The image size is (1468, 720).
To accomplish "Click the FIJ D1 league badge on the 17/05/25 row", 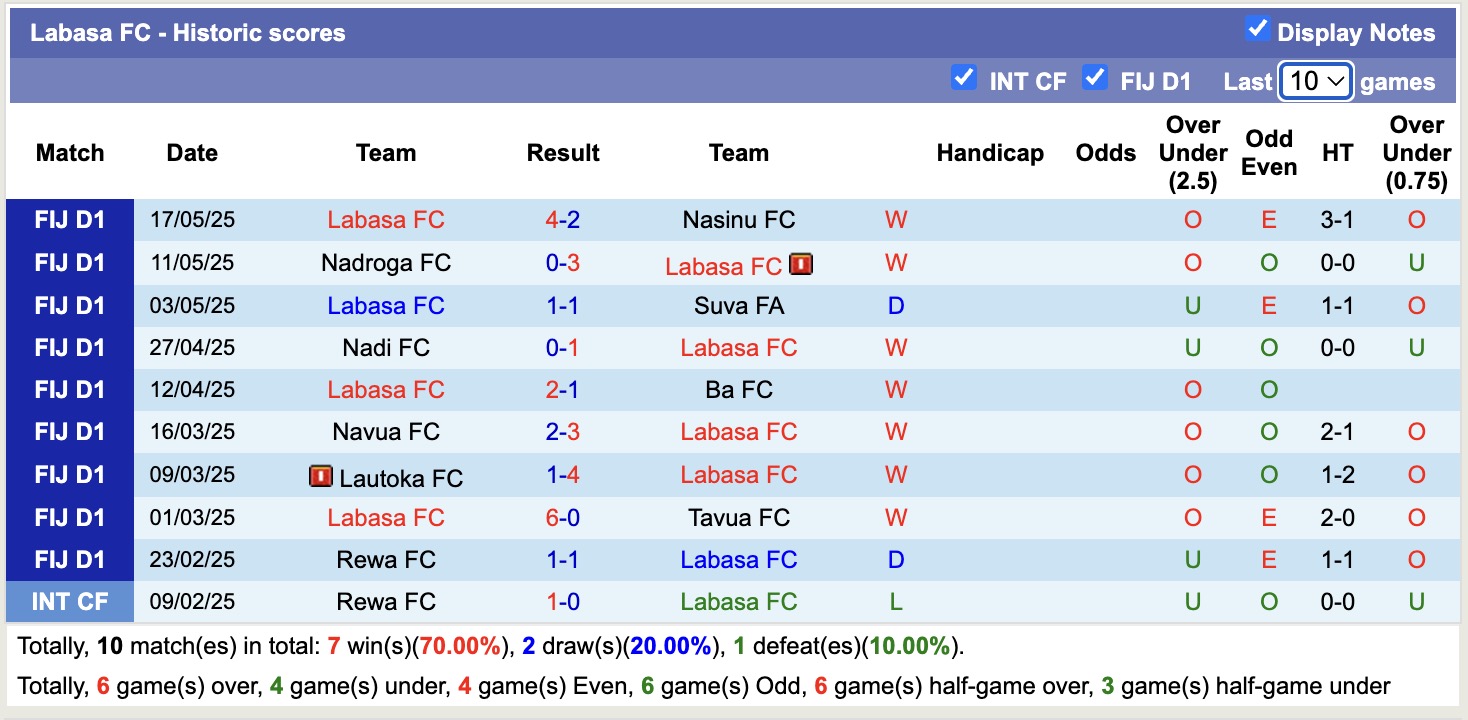I will pyautogui.click(x=69, y=220).
